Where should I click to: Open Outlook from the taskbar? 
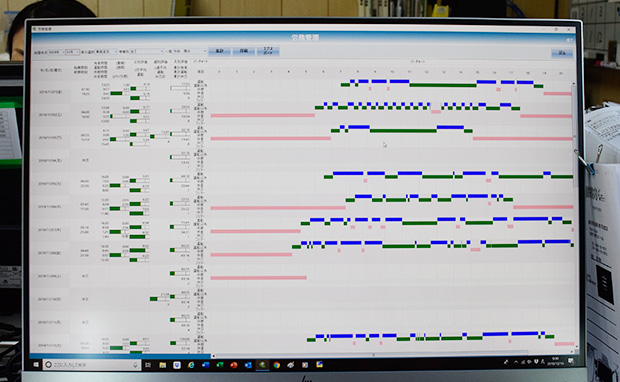point(248,365)
